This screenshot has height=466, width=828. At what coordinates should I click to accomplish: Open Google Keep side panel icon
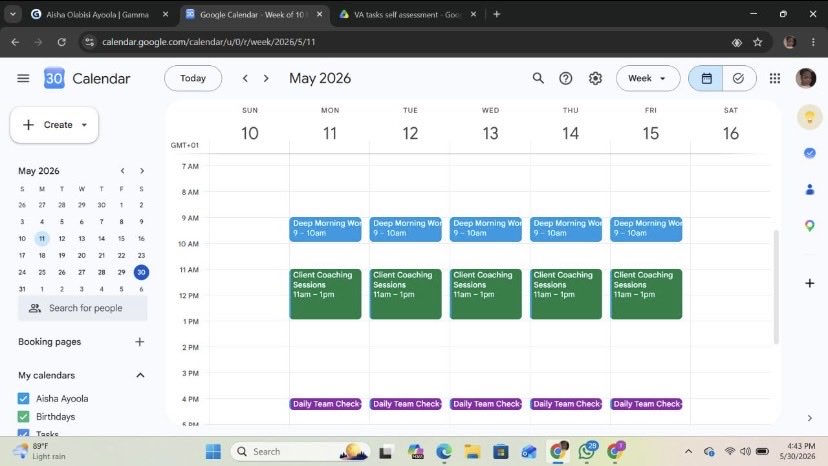810,117
